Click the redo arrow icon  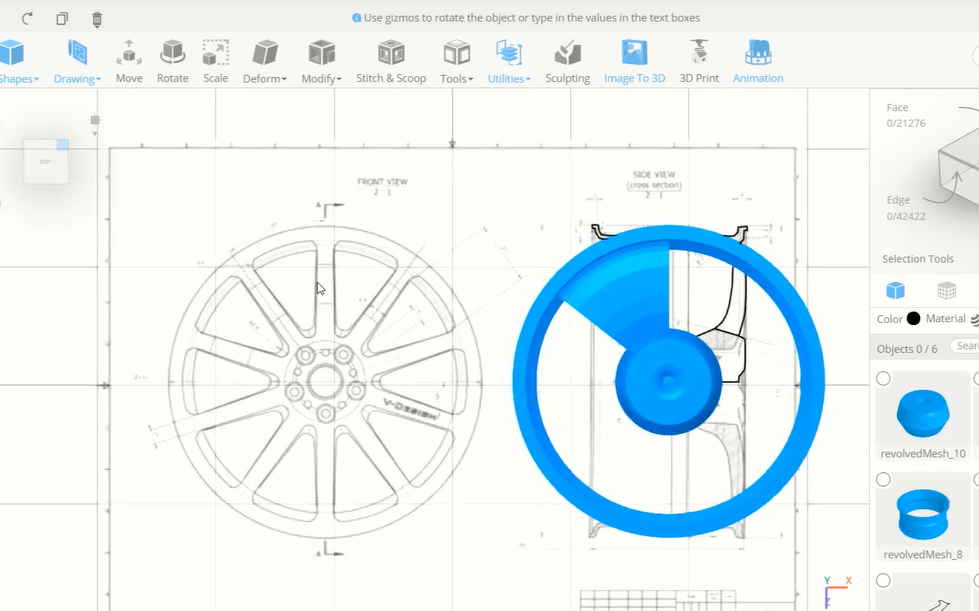[x=26, y=18]
